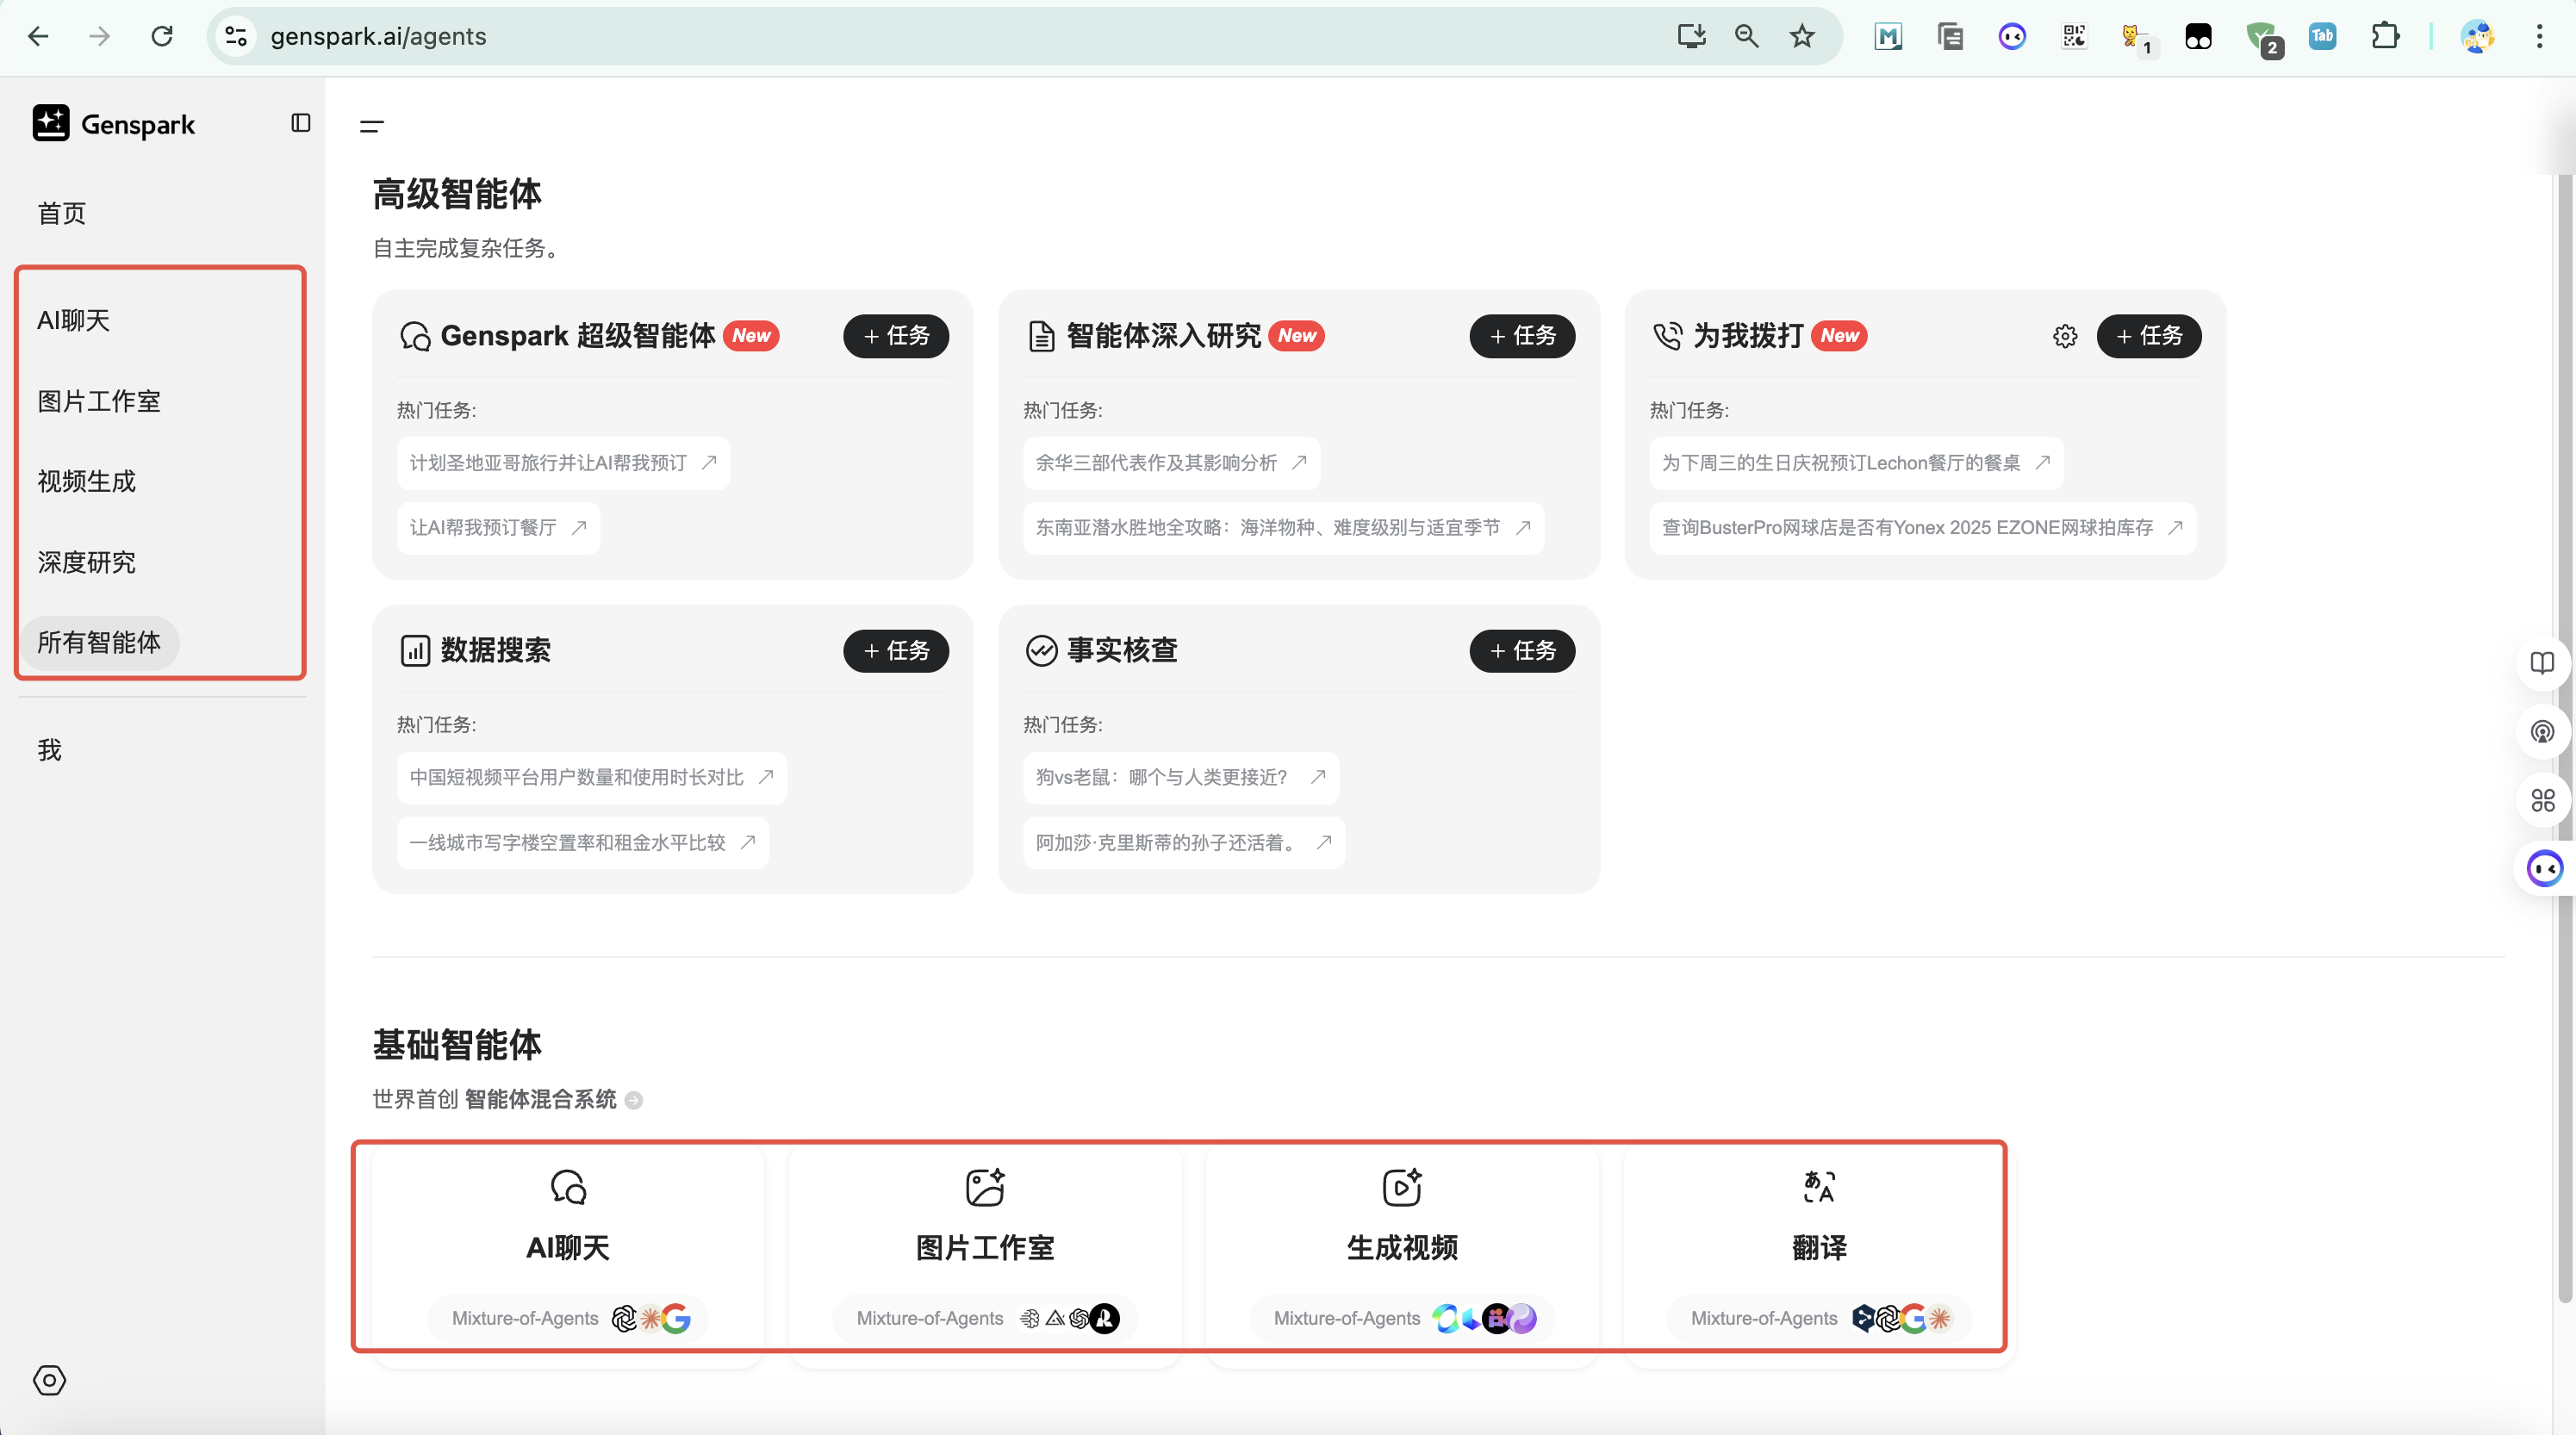Open task 让AI帮我预订餐厅
The width and height of the screenshot is (2576, 1435).
click(x=498, y=528)
